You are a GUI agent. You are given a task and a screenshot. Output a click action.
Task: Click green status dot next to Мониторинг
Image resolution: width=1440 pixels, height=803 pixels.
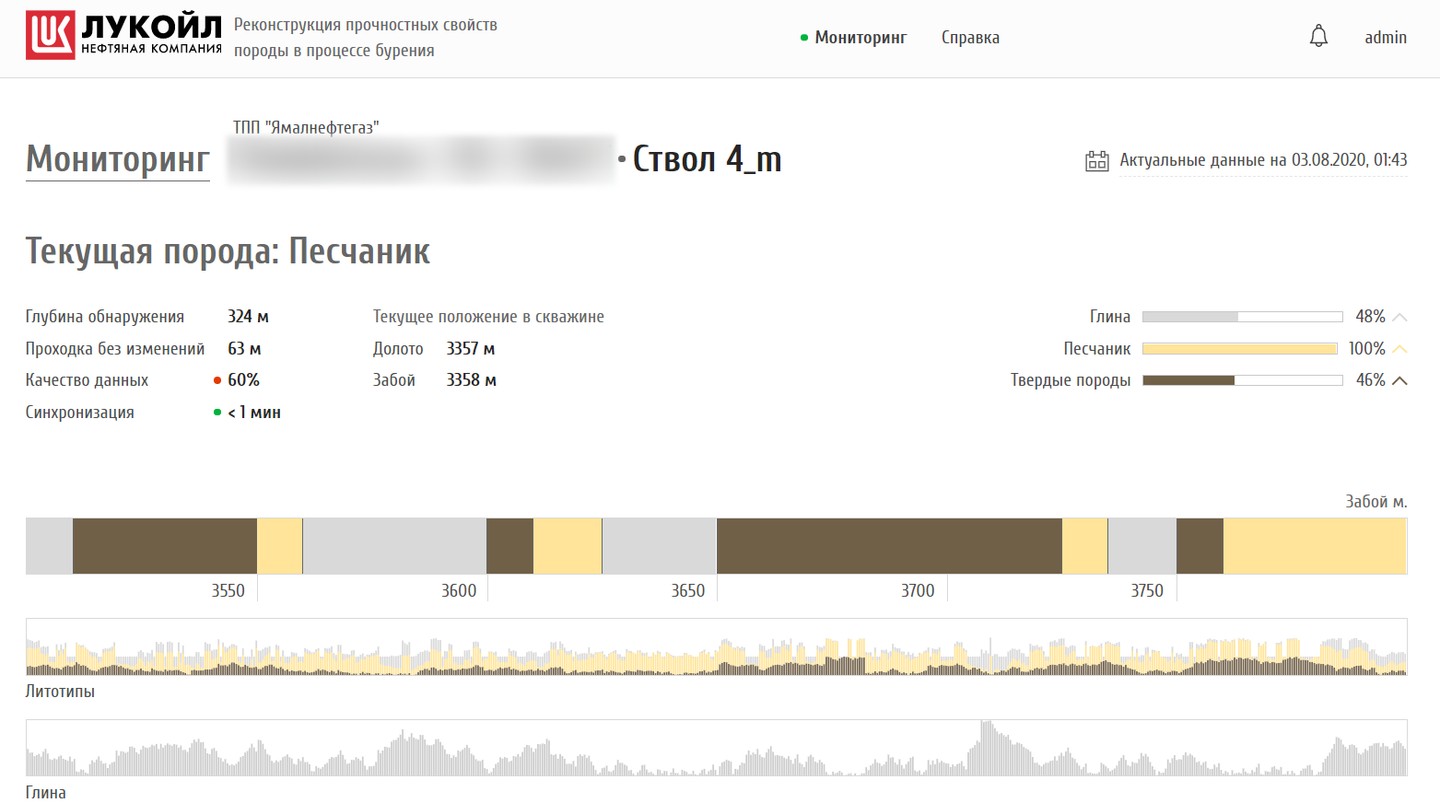click(x=804, y=38)
